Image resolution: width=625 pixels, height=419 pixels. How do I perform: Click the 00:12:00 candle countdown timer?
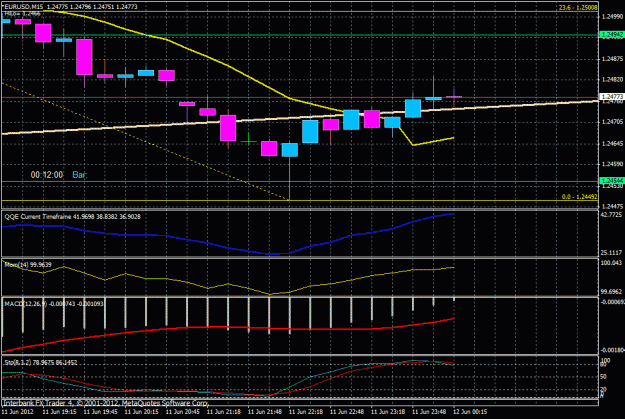click(x=47, y=175)
